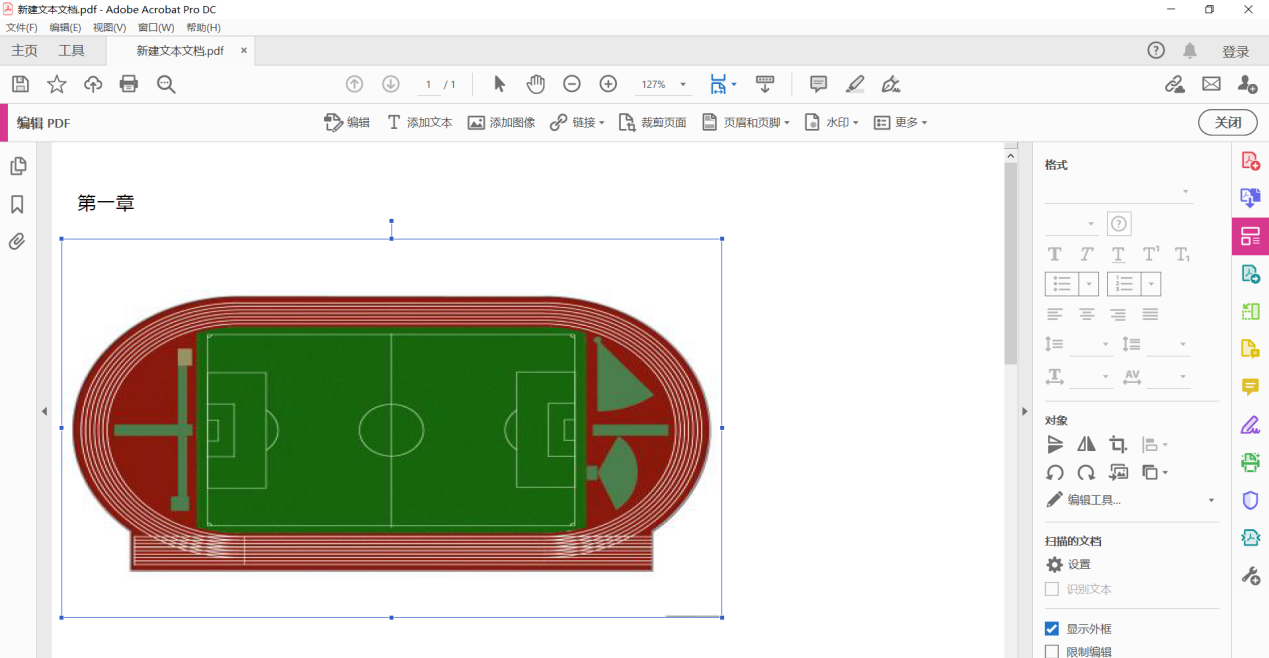The image size is (1269, 658).
Task: Rotate object clockwise
Action: coord(1086,472)
